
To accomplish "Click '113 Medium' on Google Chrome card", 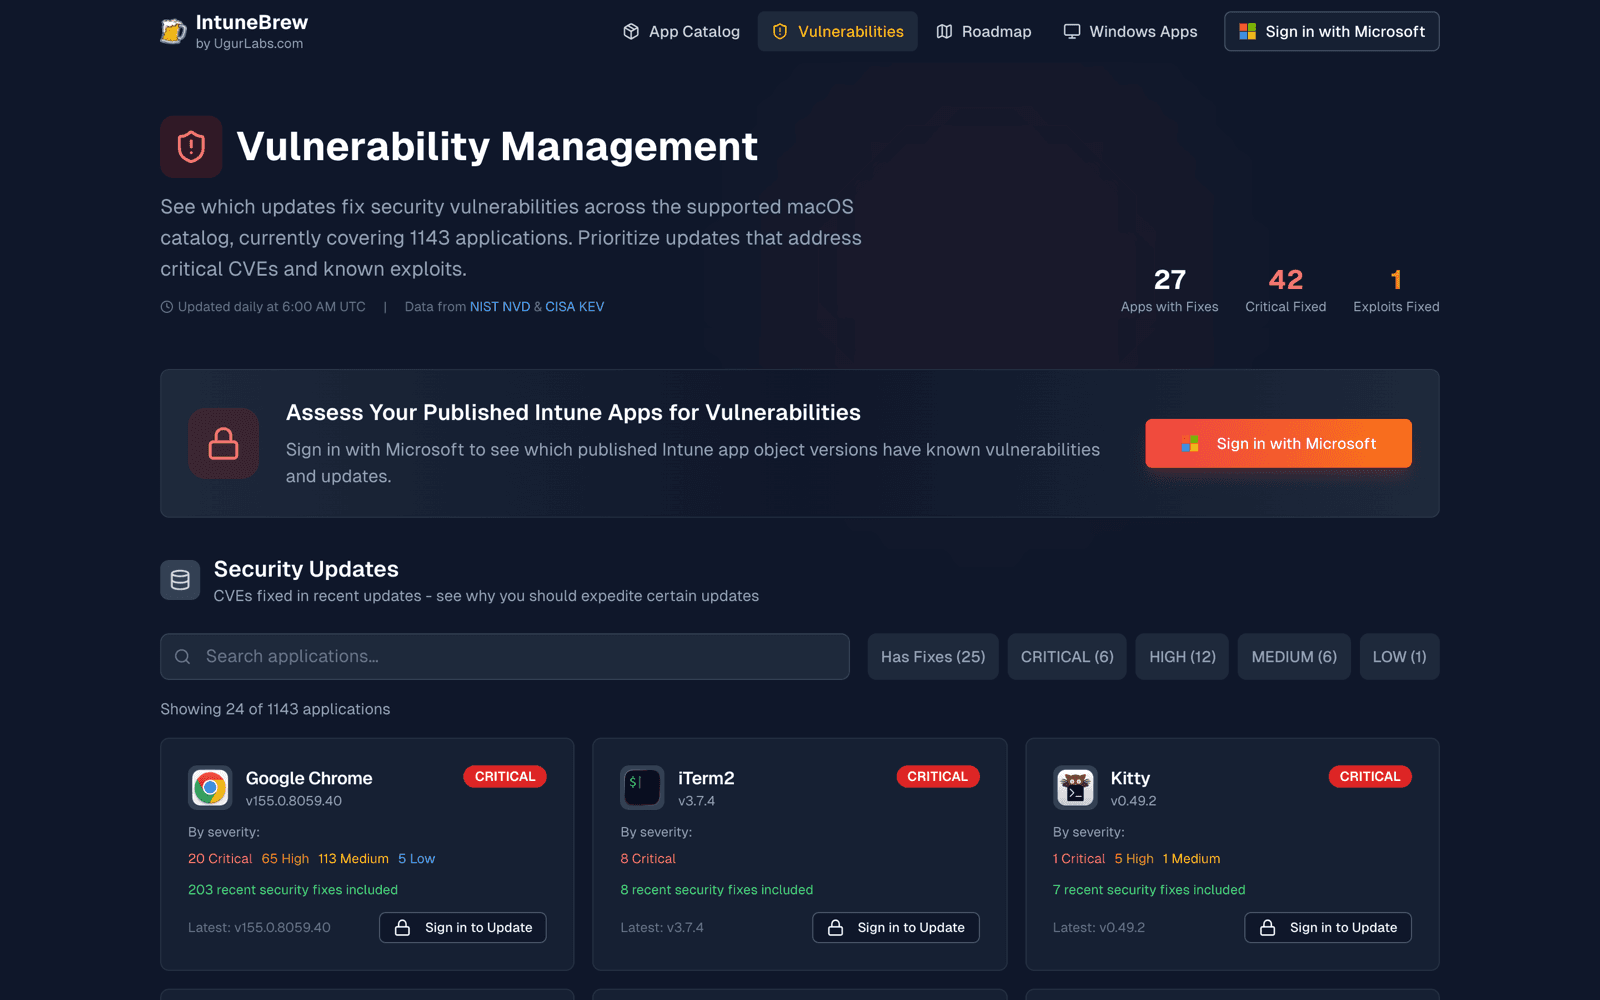I will 353,859.
